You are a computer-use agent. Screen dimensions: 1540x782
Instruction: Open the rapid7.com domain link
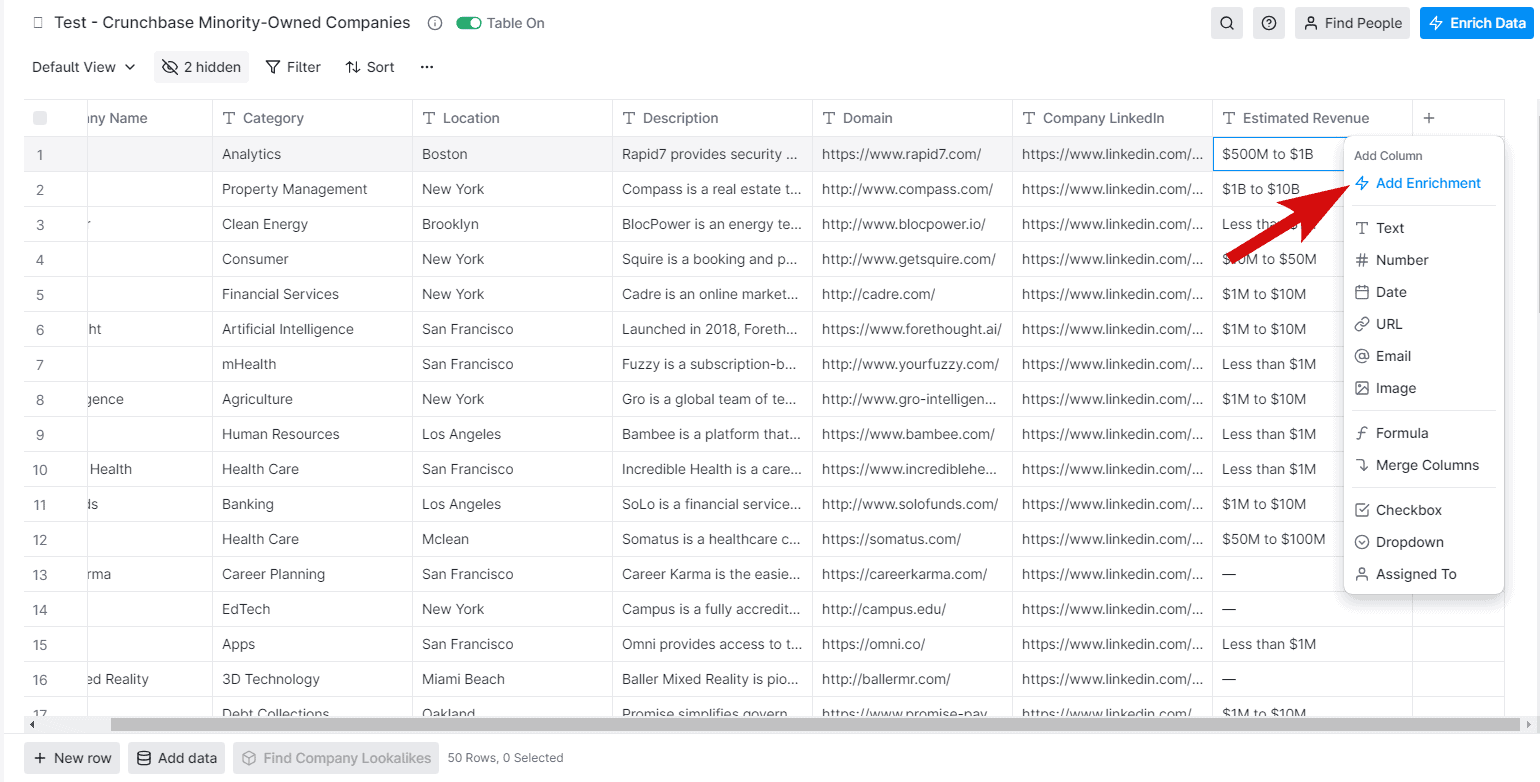click(901, 154)
